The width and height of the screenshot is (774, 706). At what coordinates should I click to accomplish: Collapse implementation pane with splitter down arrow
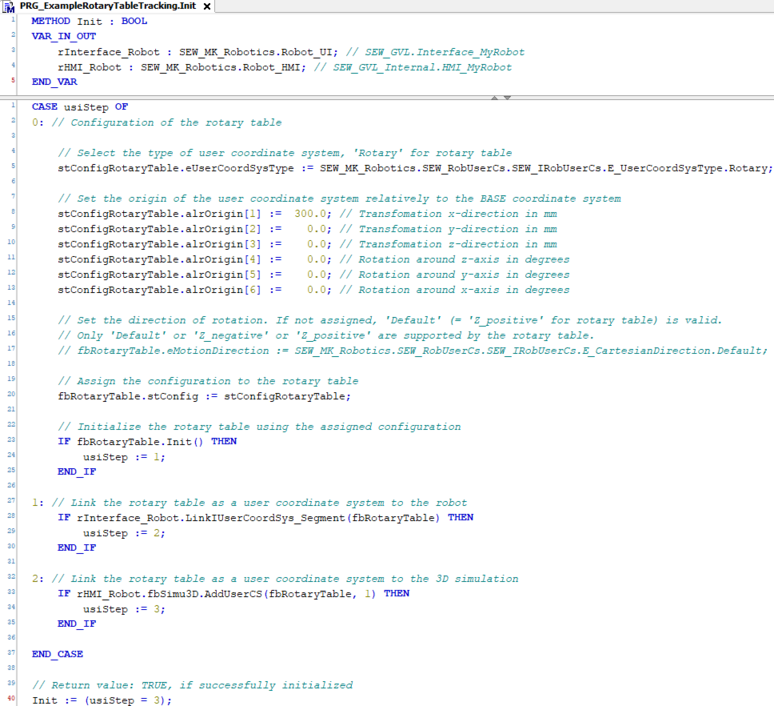[507, 97]
